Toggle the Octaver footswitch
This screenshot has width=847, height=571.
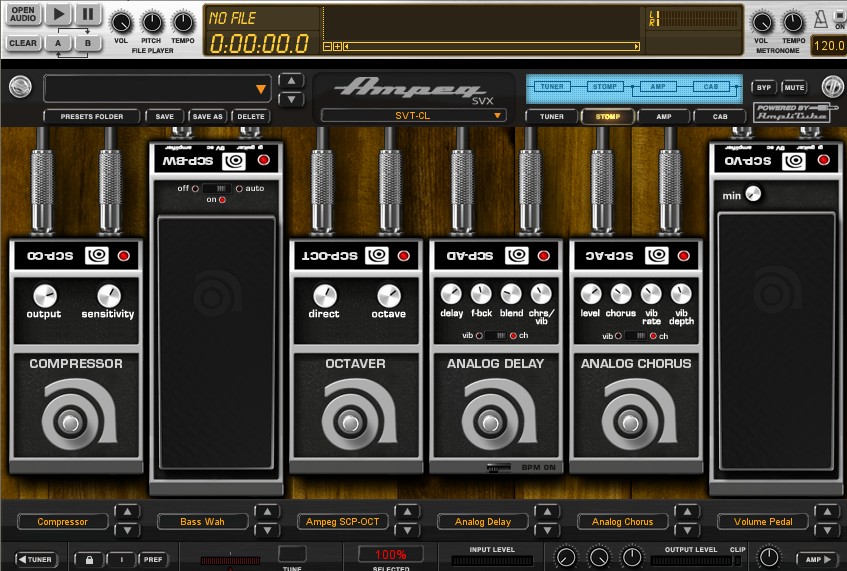click(351, 422)
